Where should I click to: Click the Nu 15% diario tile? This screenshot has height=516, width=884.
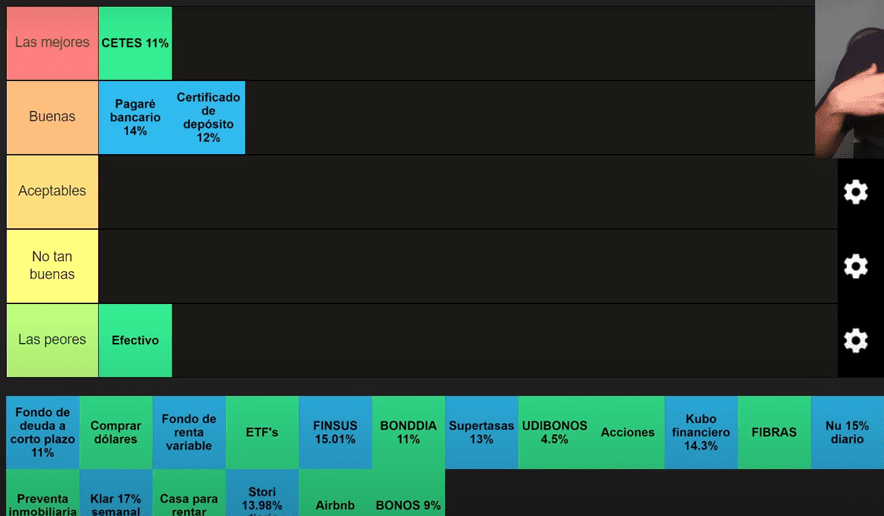coord(846,433)
